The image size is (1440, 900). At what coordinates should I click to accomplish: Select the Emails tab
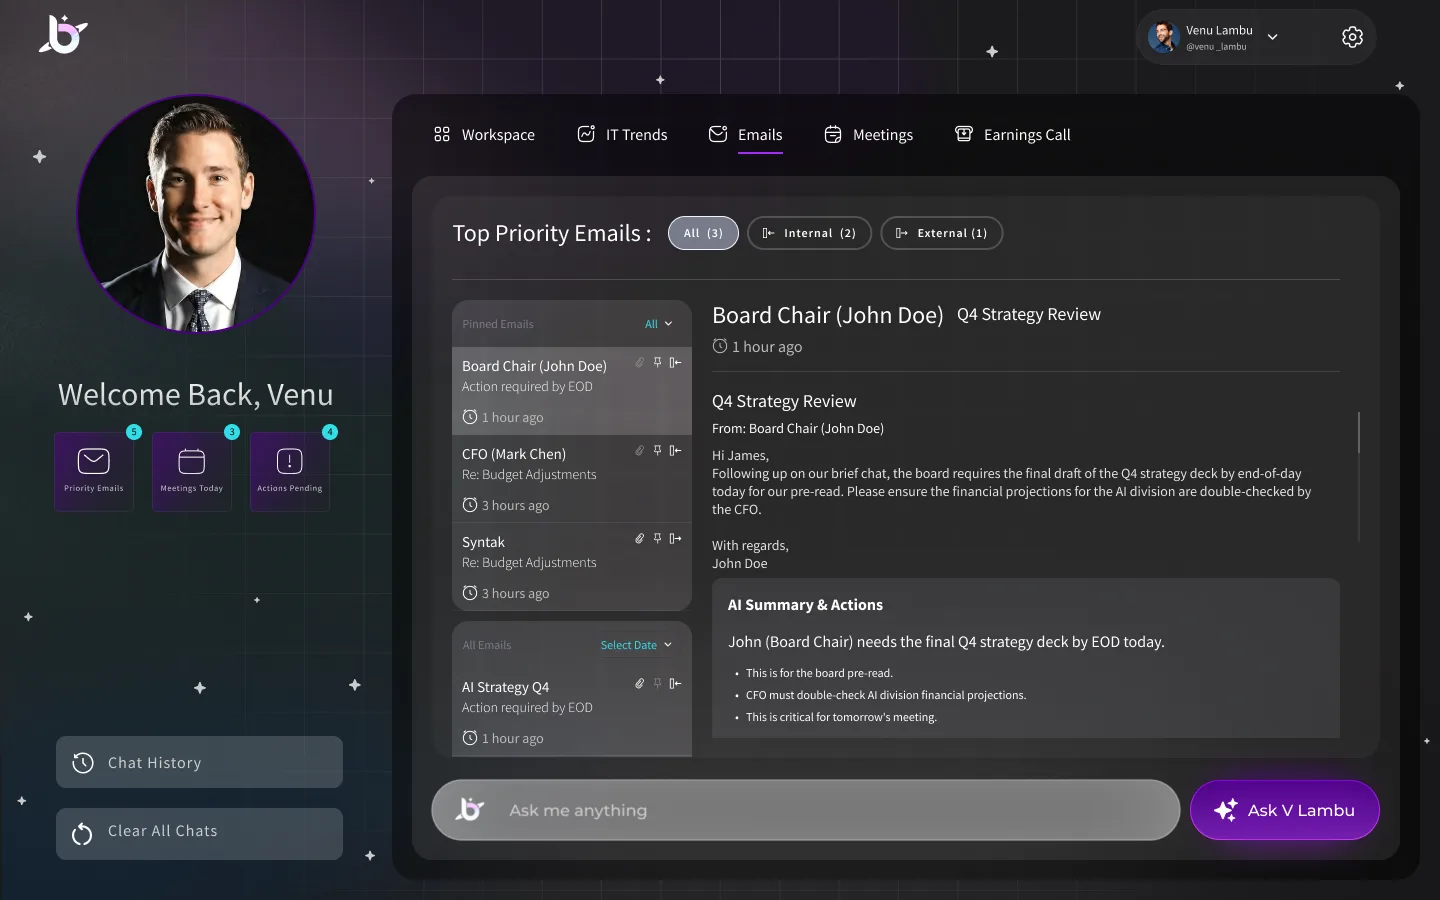(x=746, y=135)
